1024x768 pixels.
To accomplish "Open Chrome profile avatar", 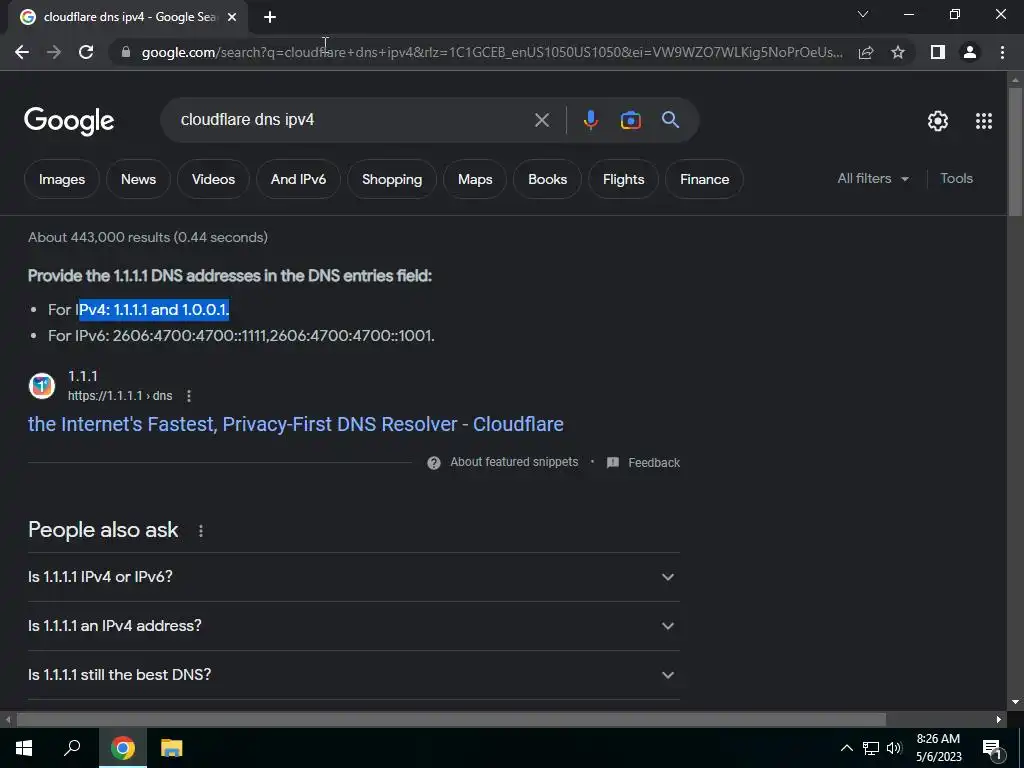I will (x=970, y=52).
